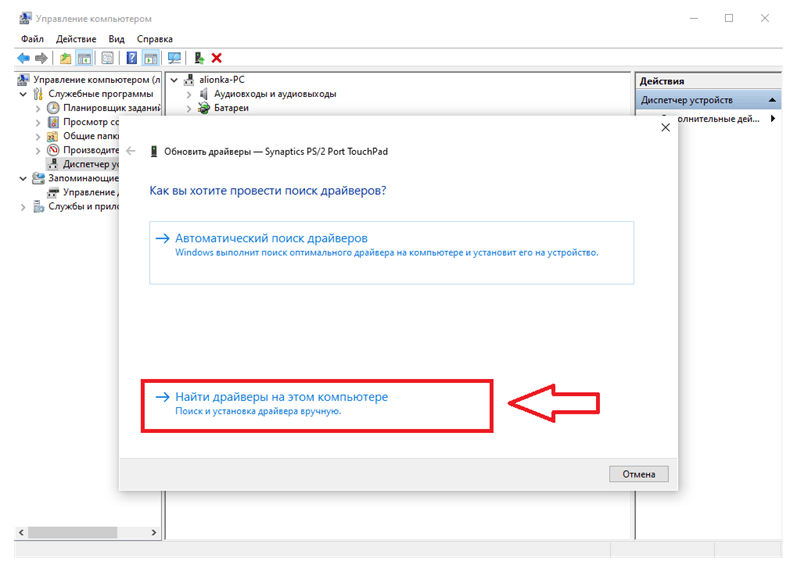The height and width of the screenshot is (568, 810).
Task: Expand Аудиовходы и аудиовыходы category
Action: click(189, 94)
